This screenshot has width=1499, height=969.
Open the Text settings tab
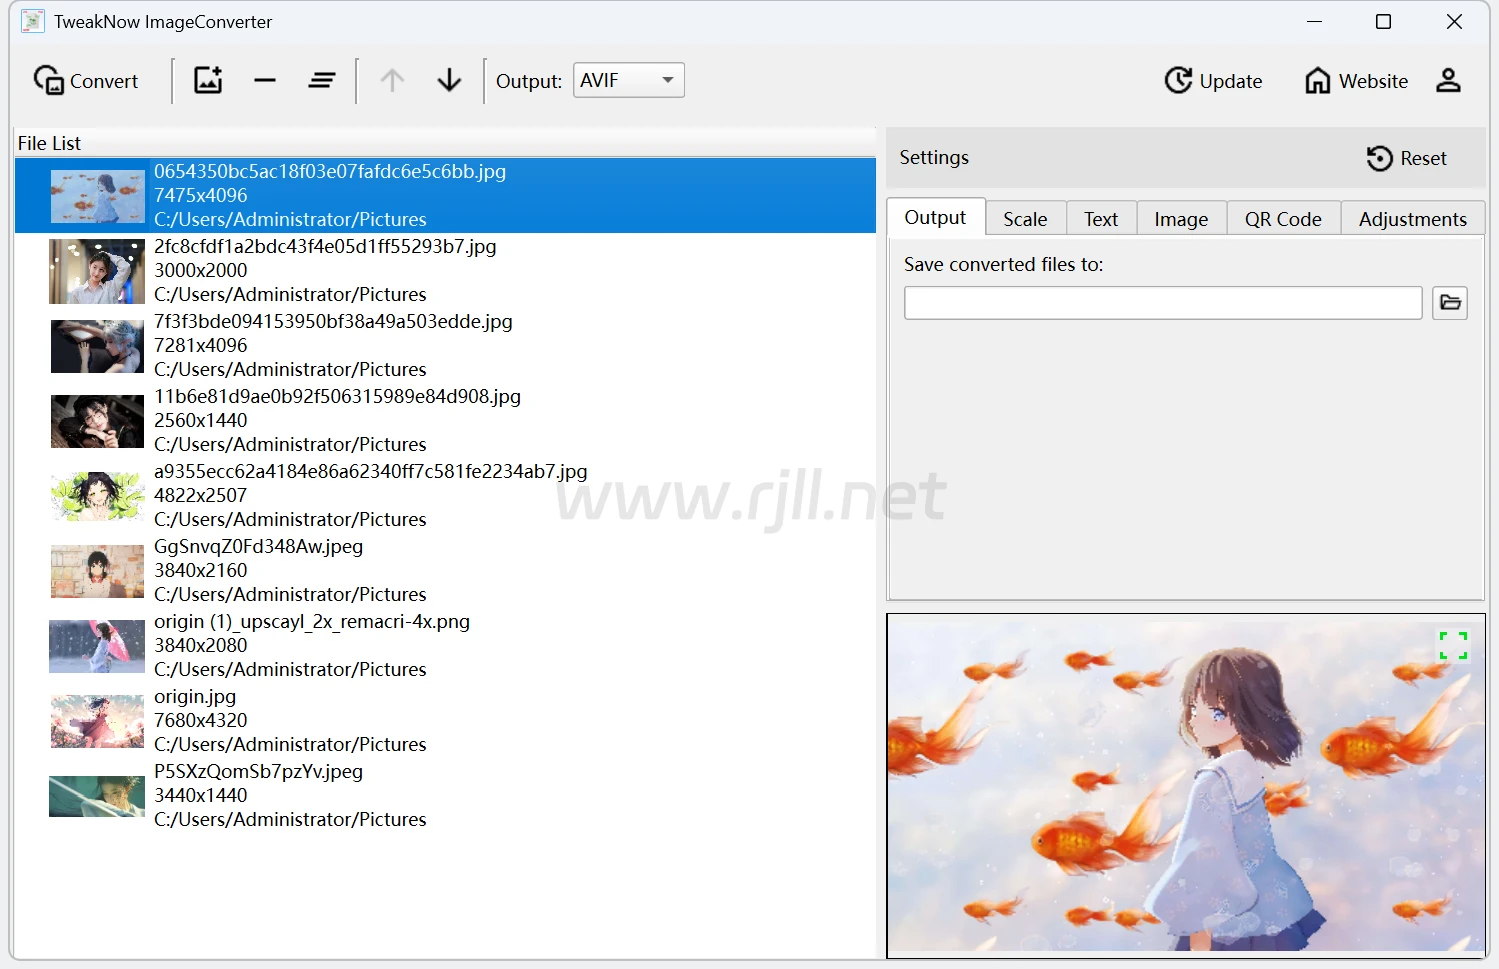[1100, 219]
